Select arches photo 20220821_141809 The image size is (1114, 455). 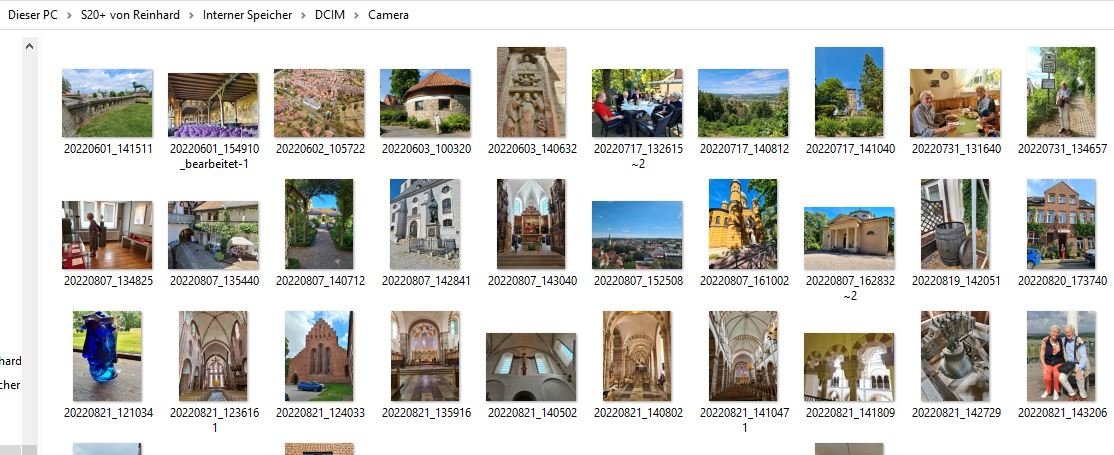(x=849, y=367)
